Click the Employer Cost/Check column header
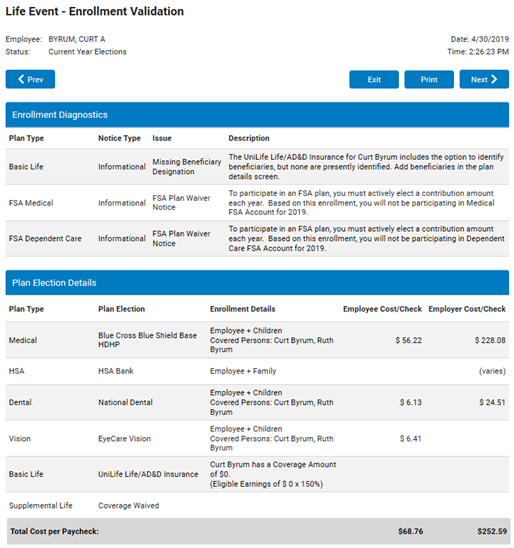 coord(467,309)
